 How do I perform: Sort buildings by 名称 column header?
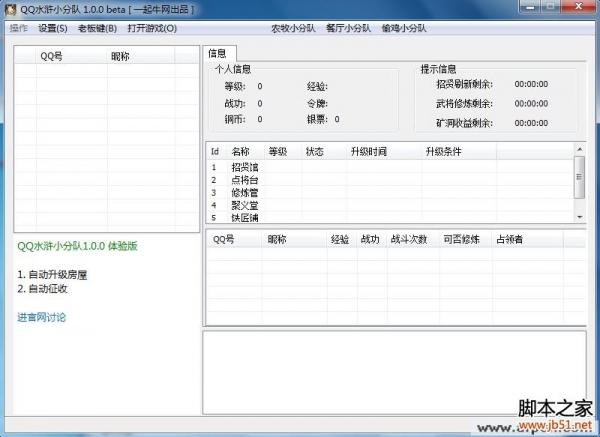246,152
